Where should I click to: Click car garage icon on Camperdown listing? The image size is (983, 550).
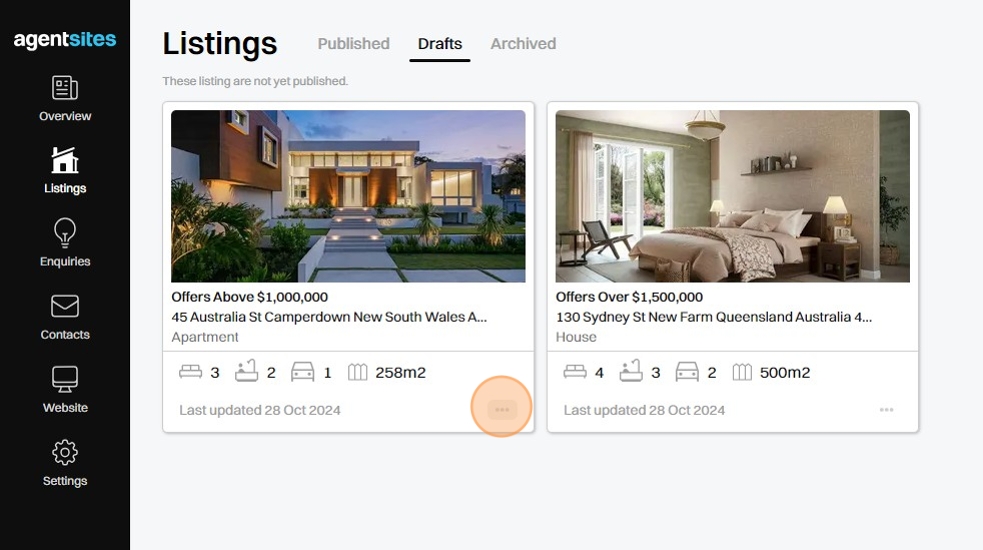pyautogui.click(x=302, y=372)
